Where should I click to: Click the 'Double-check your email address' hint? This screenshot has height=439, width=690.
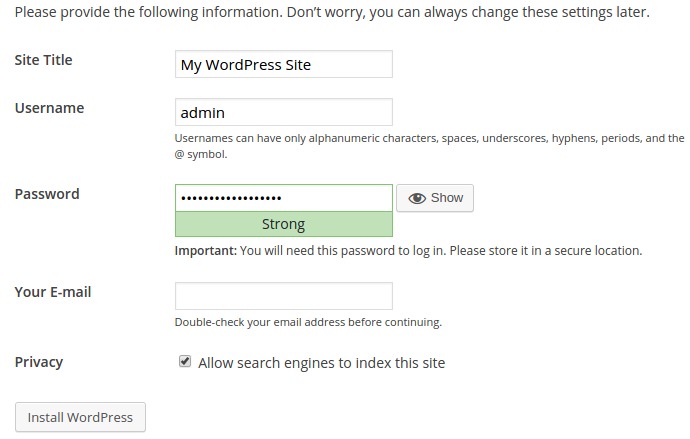click(x=308, y=322)
